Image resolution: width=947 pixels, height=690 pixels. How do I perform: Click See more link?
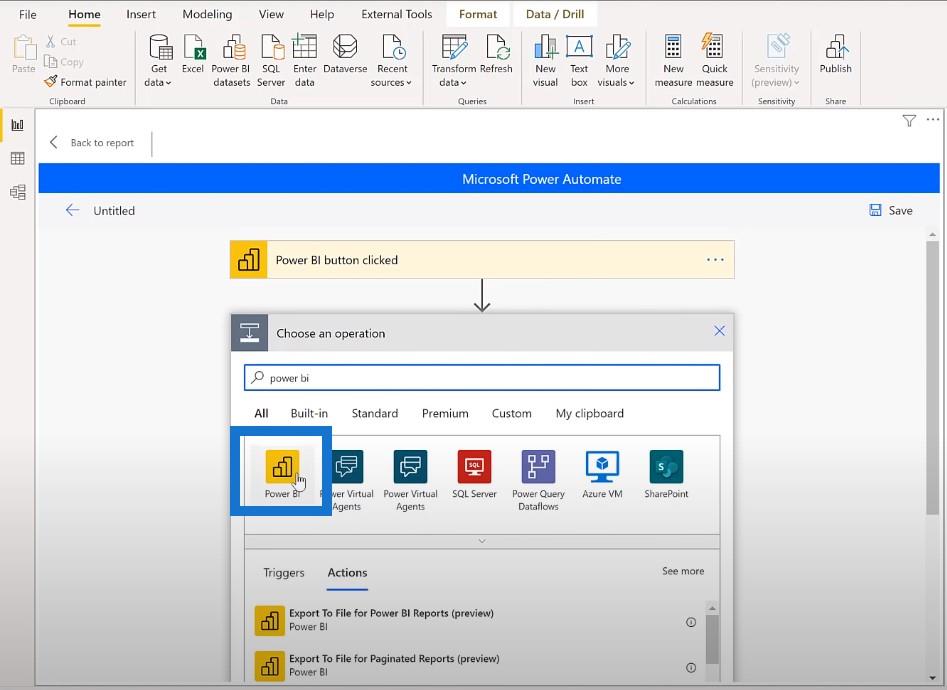click(683, 571)
